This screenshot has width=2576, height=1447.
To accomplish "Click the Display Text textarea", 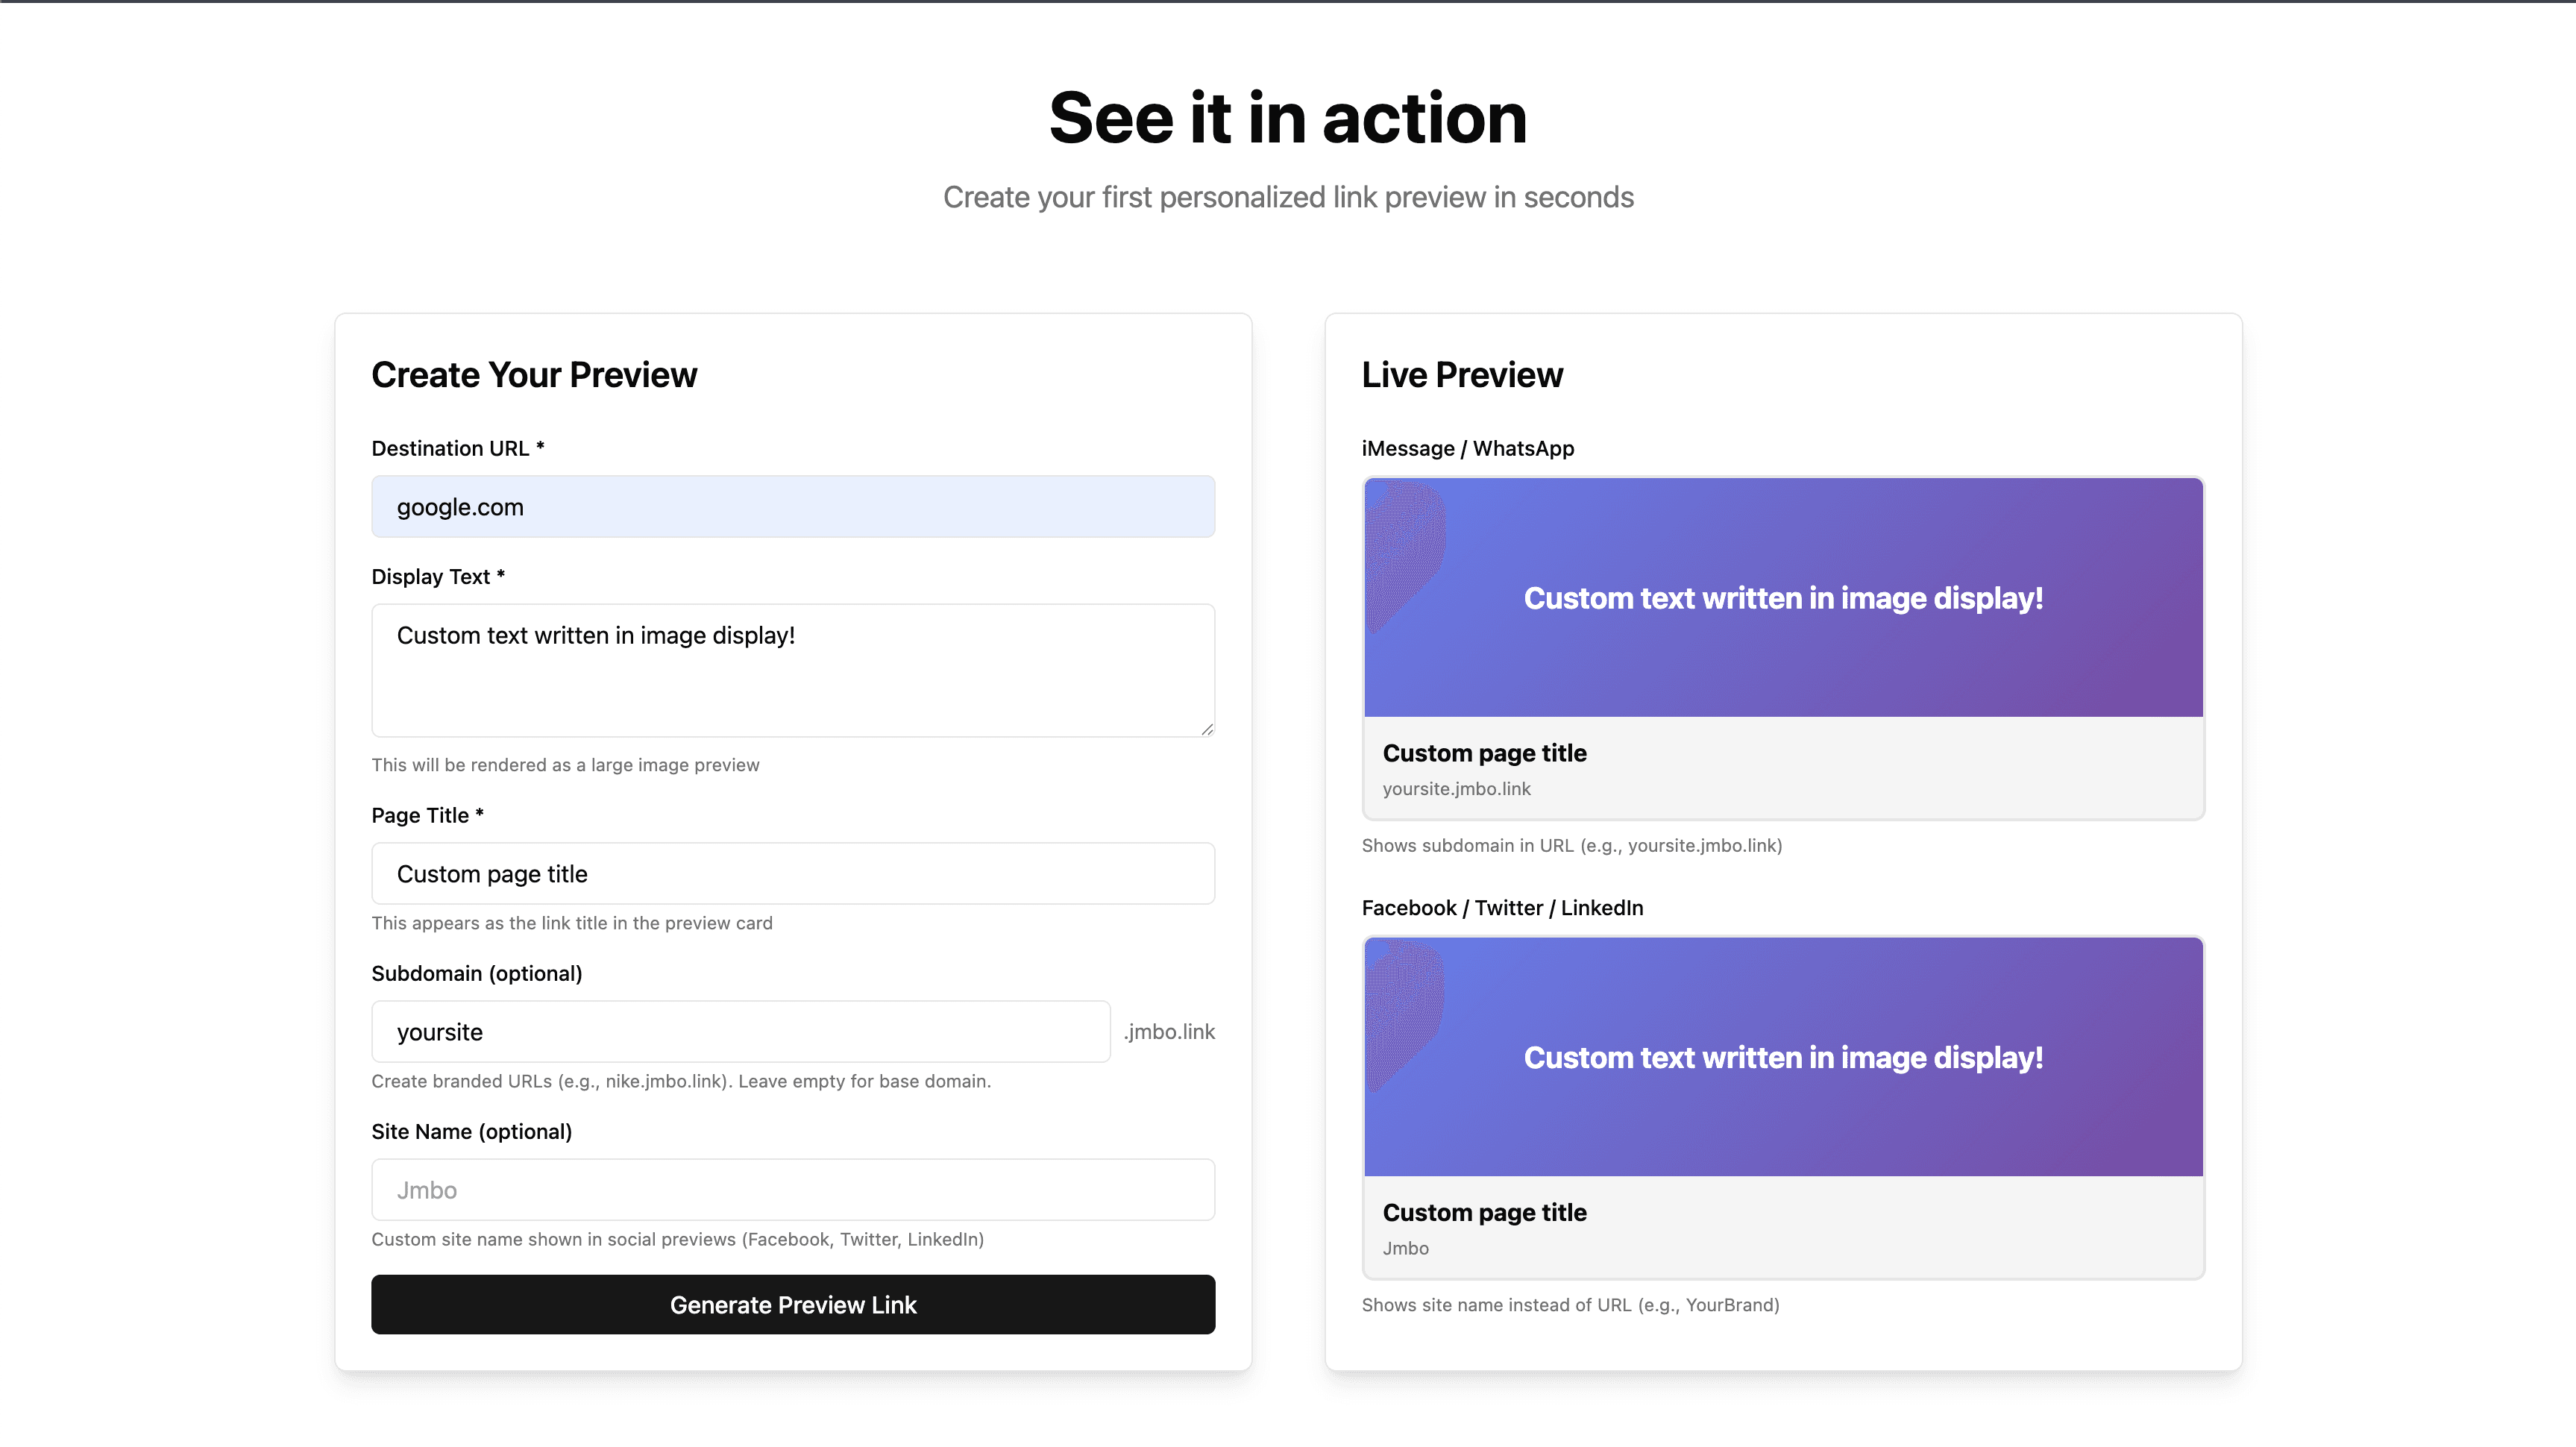I will tap(792, 670).
